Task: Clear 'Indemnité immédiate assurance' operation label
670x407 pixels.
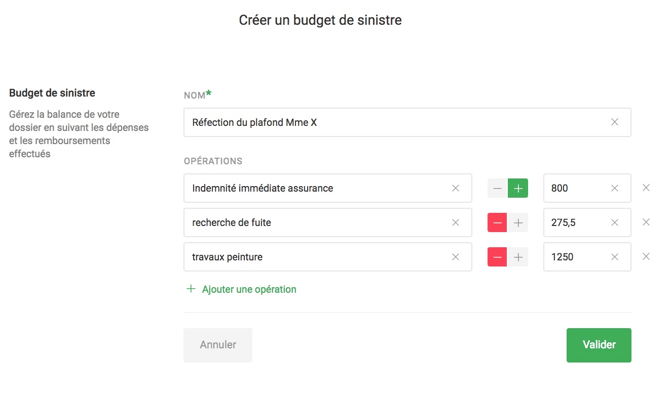Action: [455, 188]
